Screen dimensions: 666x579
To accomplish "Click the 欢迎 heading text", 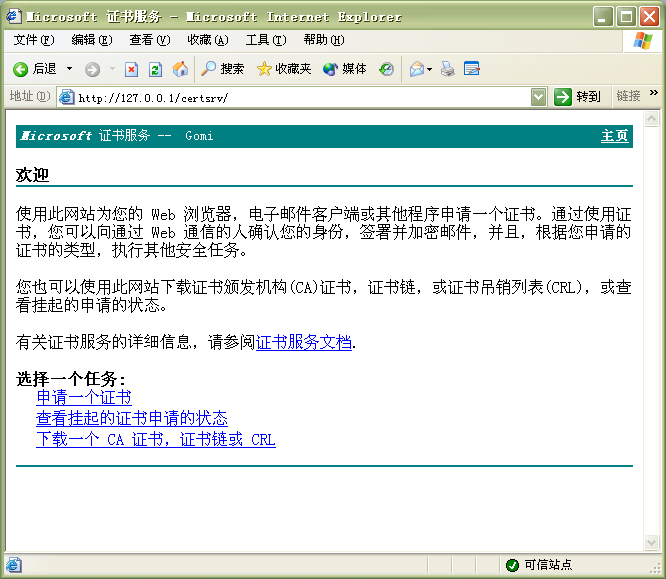I will click(x=32, y=175).
